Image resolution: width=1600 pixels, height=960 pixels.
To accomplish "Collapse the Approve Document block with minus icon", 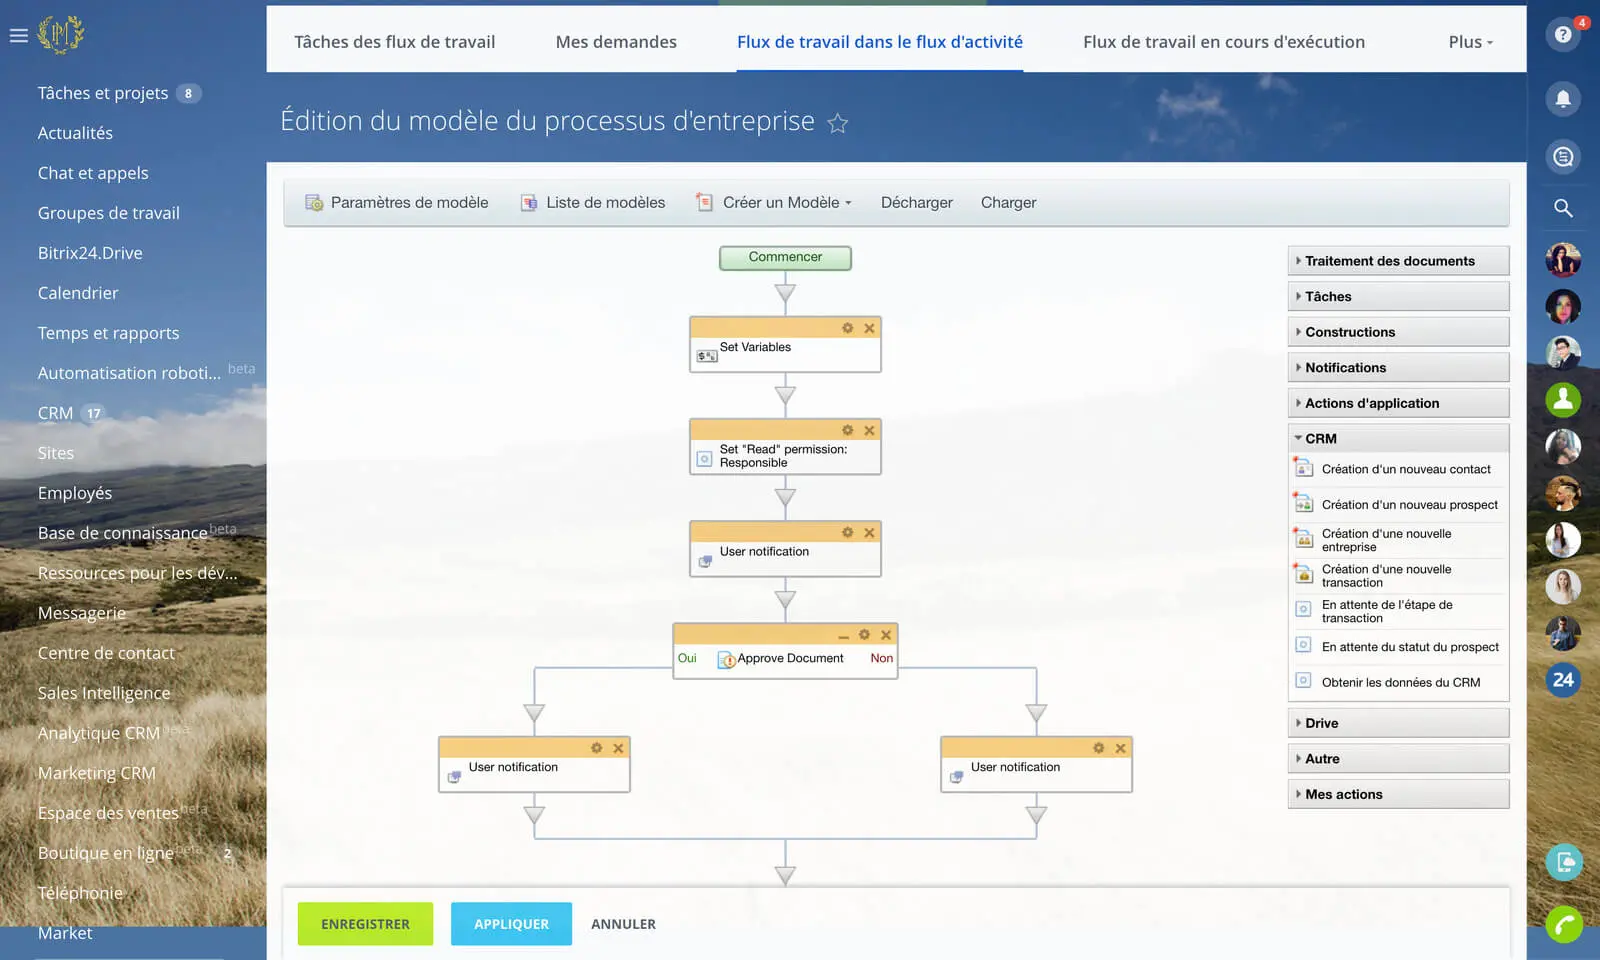I will (x=843, y=636).
